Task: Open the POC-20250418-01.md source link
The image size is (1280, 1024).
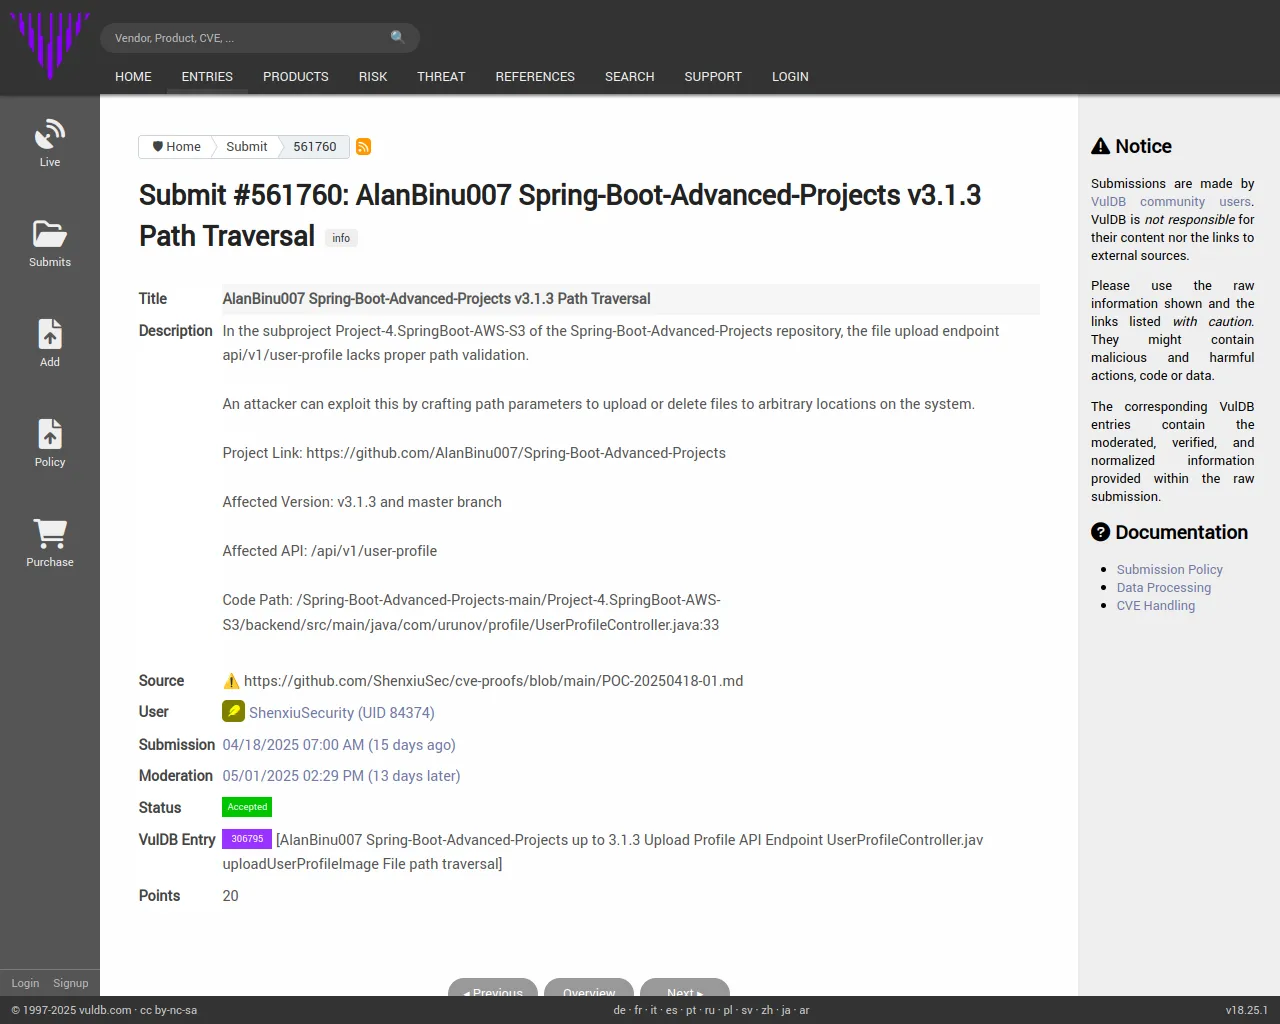Action: click(x=493, y=681)
